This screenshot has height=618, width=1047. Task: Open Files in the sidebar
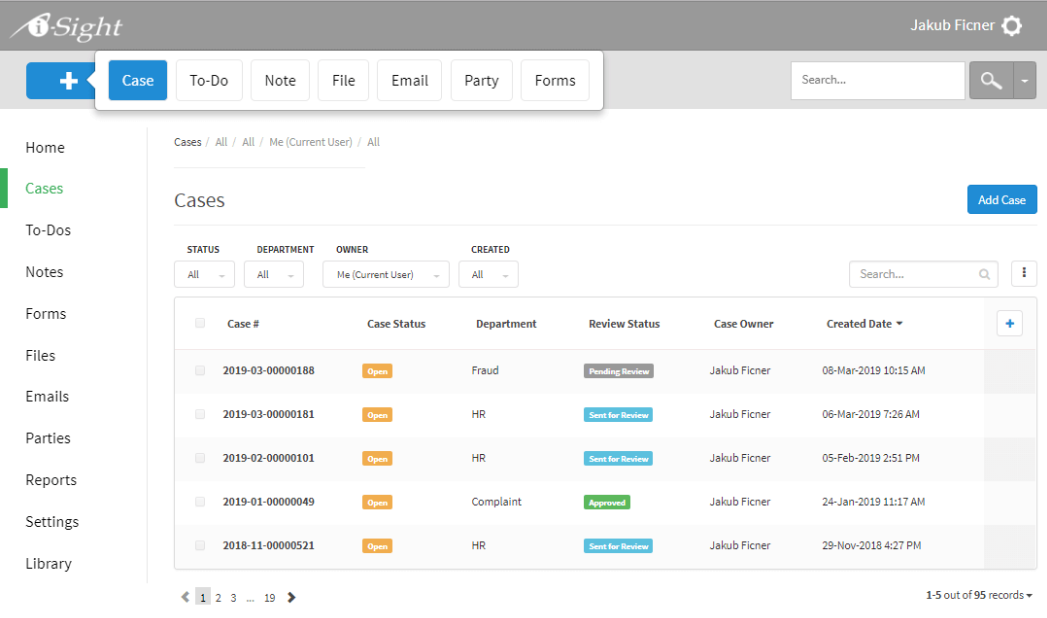(x=40, y=356)
